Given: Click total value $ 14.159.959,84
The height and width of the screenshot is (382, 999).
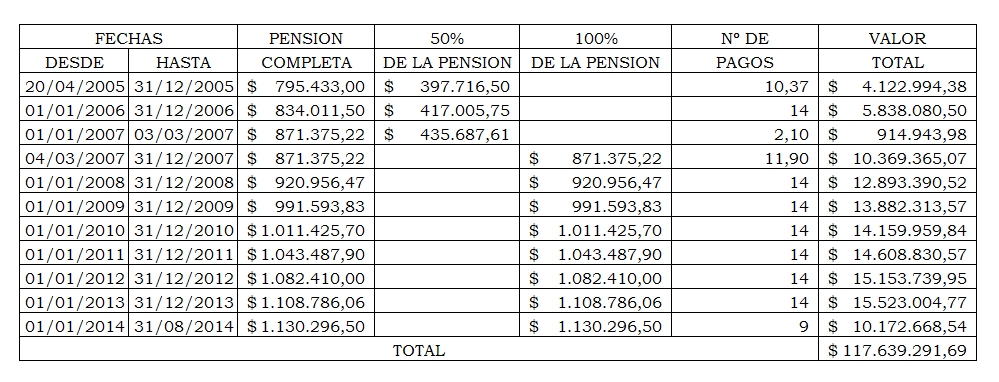Looking at the screenshot, I should coord(898,230).
